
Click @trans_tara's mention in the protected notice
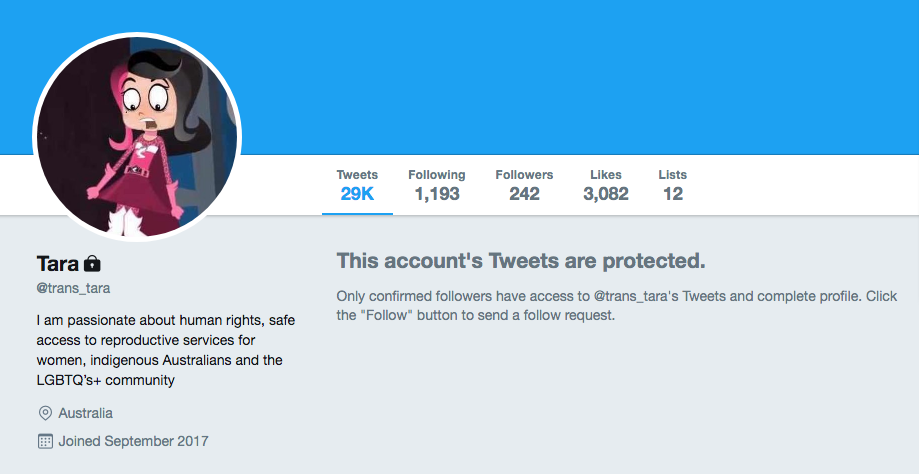(636, 296)
